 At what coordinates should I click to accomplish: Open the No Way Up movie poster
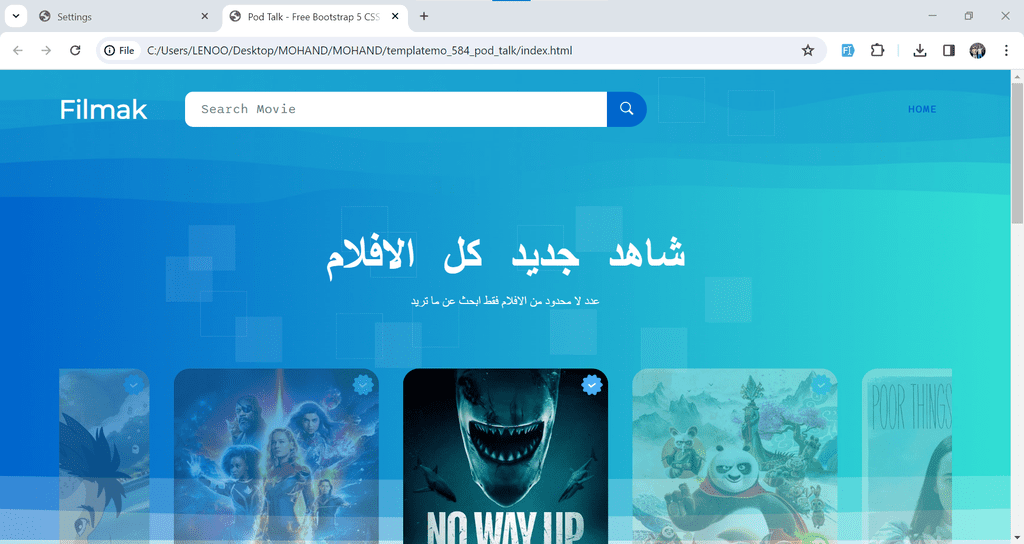[x=505, y=456]
